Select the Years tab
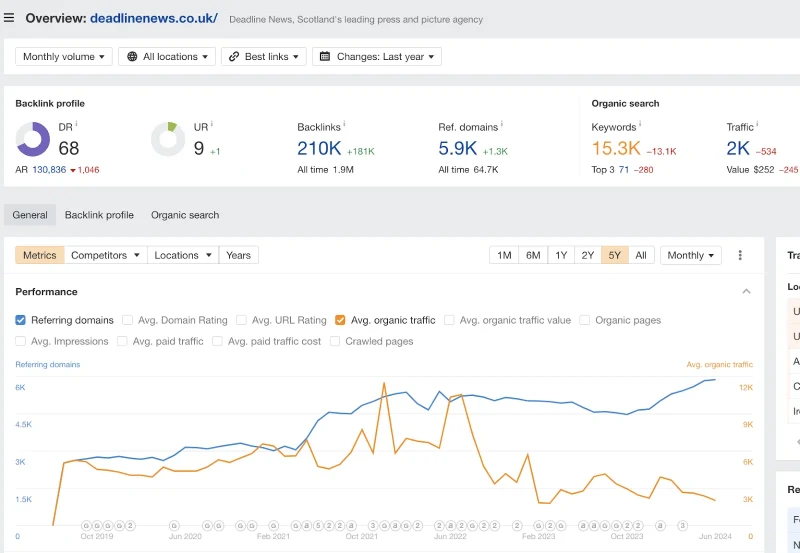Screen dimensions: 800x553 (239, 255)
